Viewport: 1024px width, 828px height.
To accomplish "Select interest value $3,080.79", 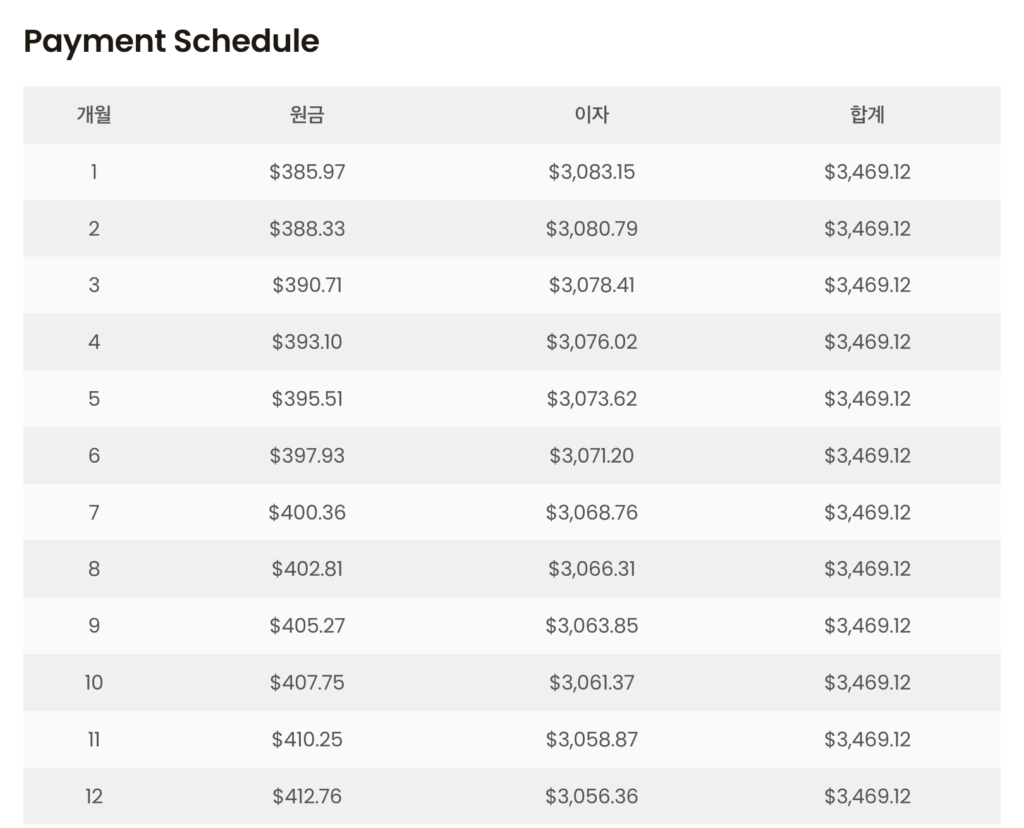I will [592, 229].
